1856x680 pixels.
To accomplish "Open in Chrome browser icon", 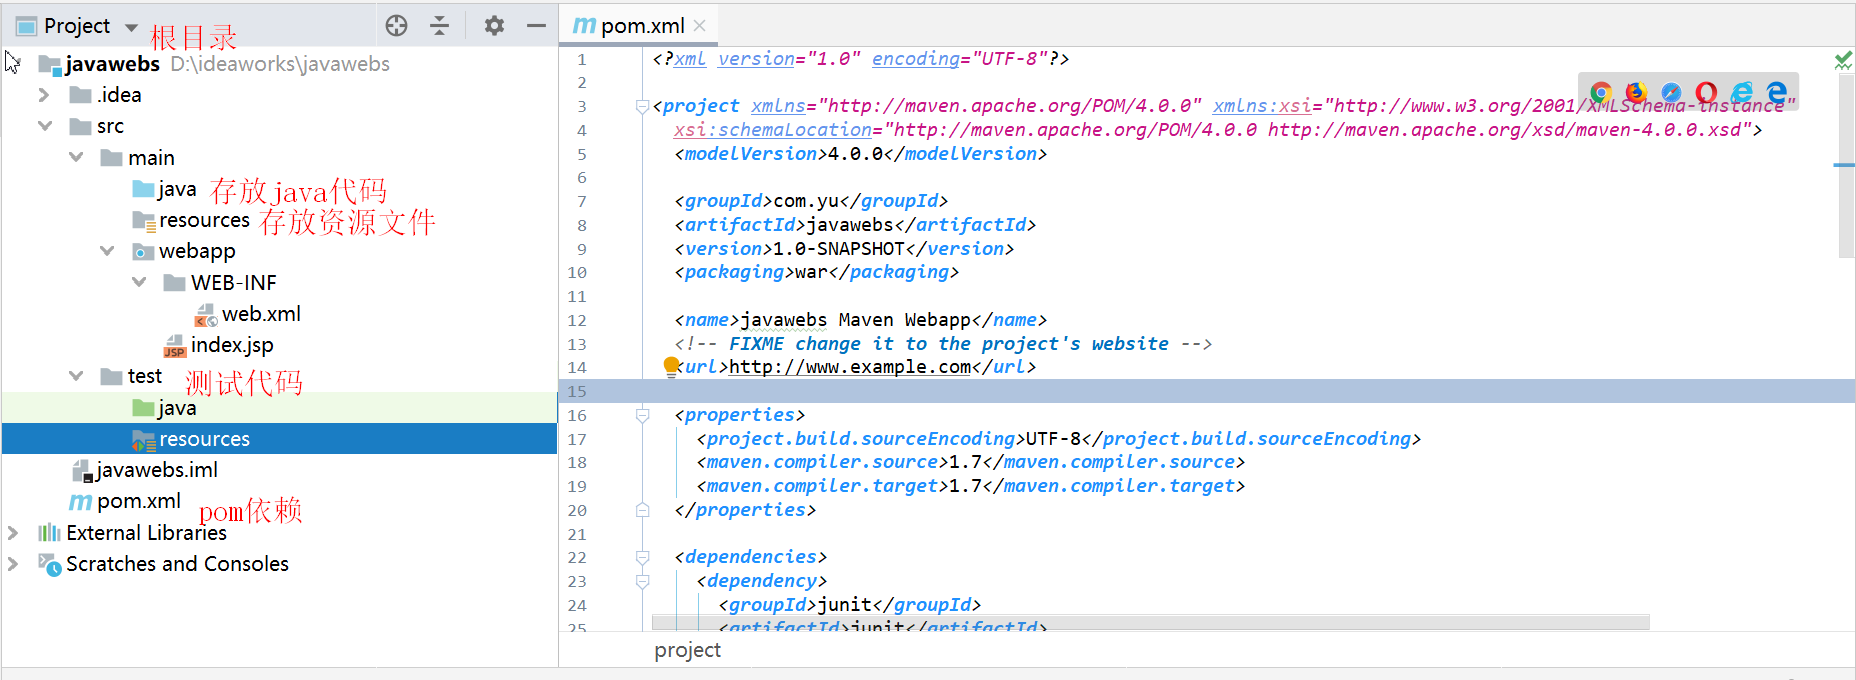I will [1601, 93].
